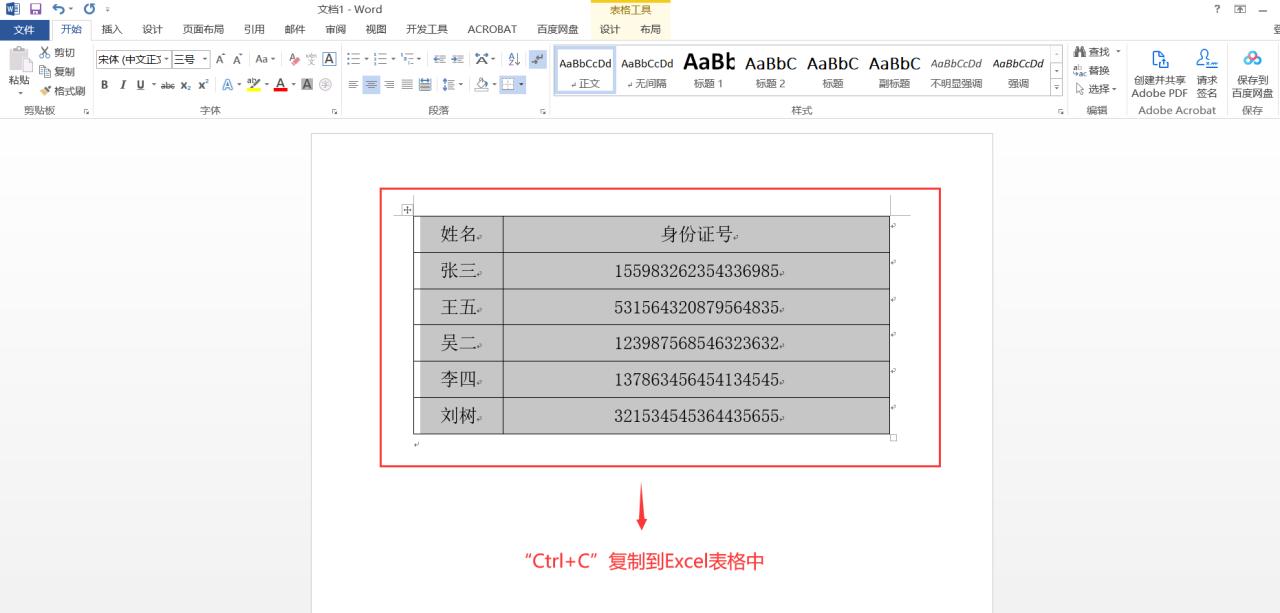Click the Distributed alignment icon
This screenshot has width=1280, height=613.
pyautogui.click(x=425, y=85)
